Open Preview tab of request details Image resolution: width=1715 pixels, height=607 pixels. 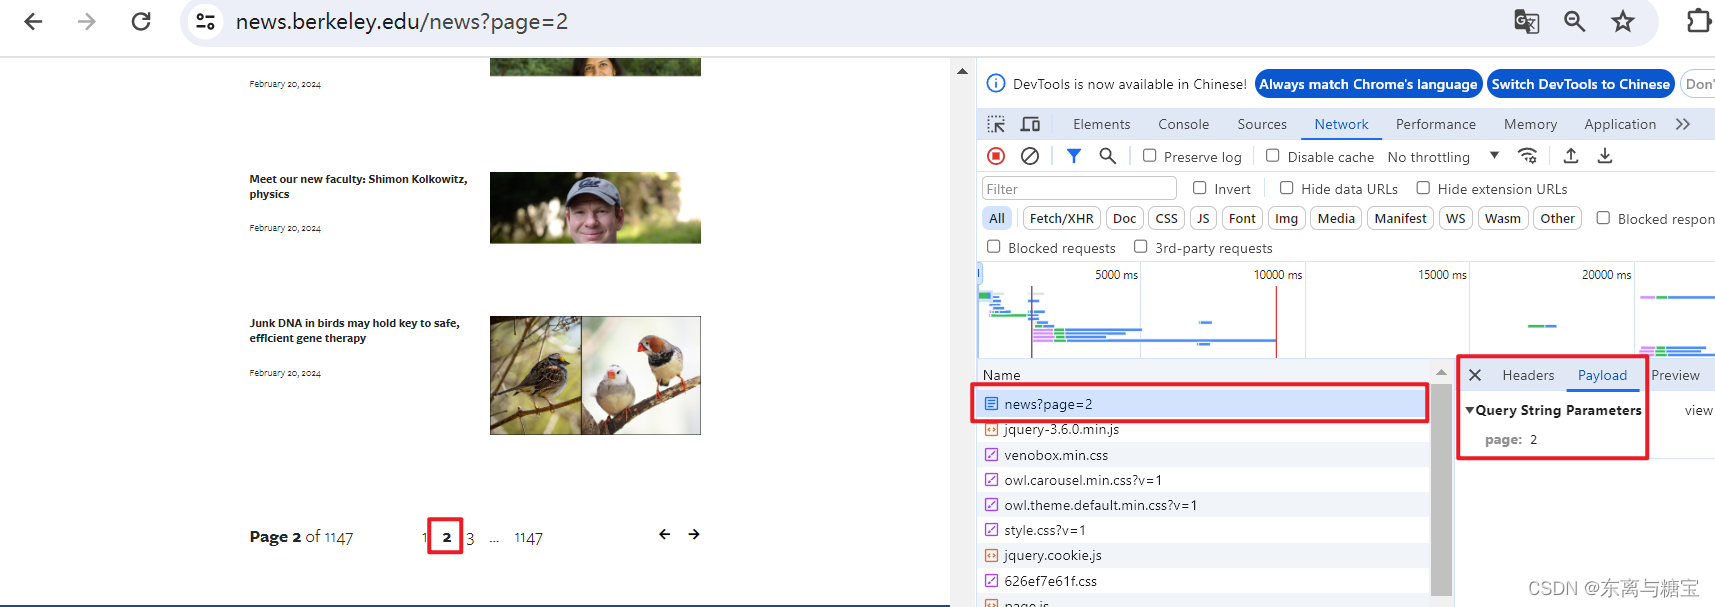(1675, 375)
